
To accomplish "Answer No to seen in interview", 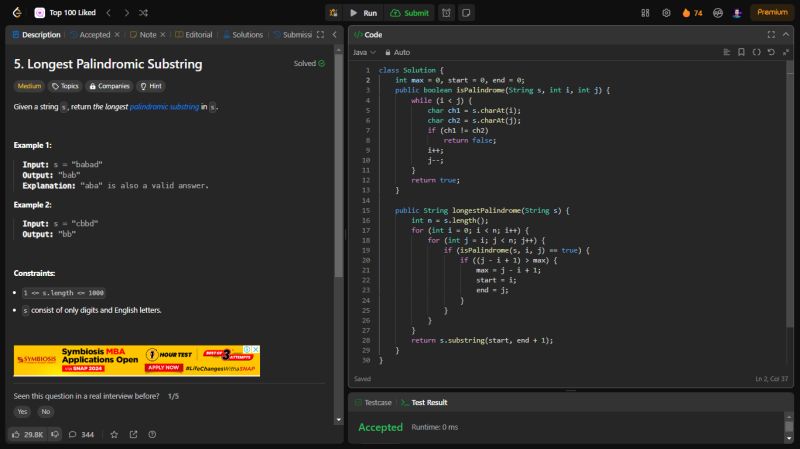I will point(46,412).
